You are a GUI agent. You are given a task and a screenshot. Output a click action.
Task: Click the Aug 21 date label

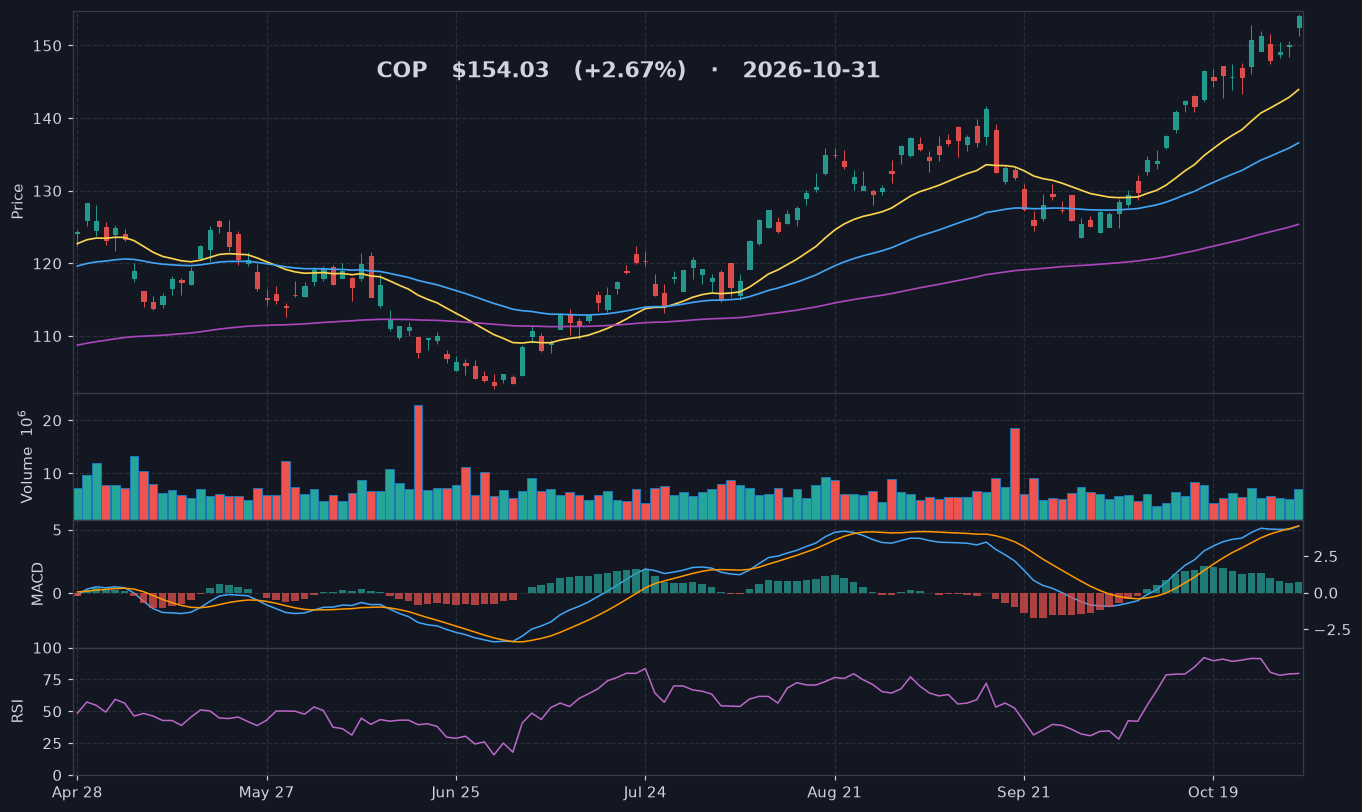[x=834, y=792]
